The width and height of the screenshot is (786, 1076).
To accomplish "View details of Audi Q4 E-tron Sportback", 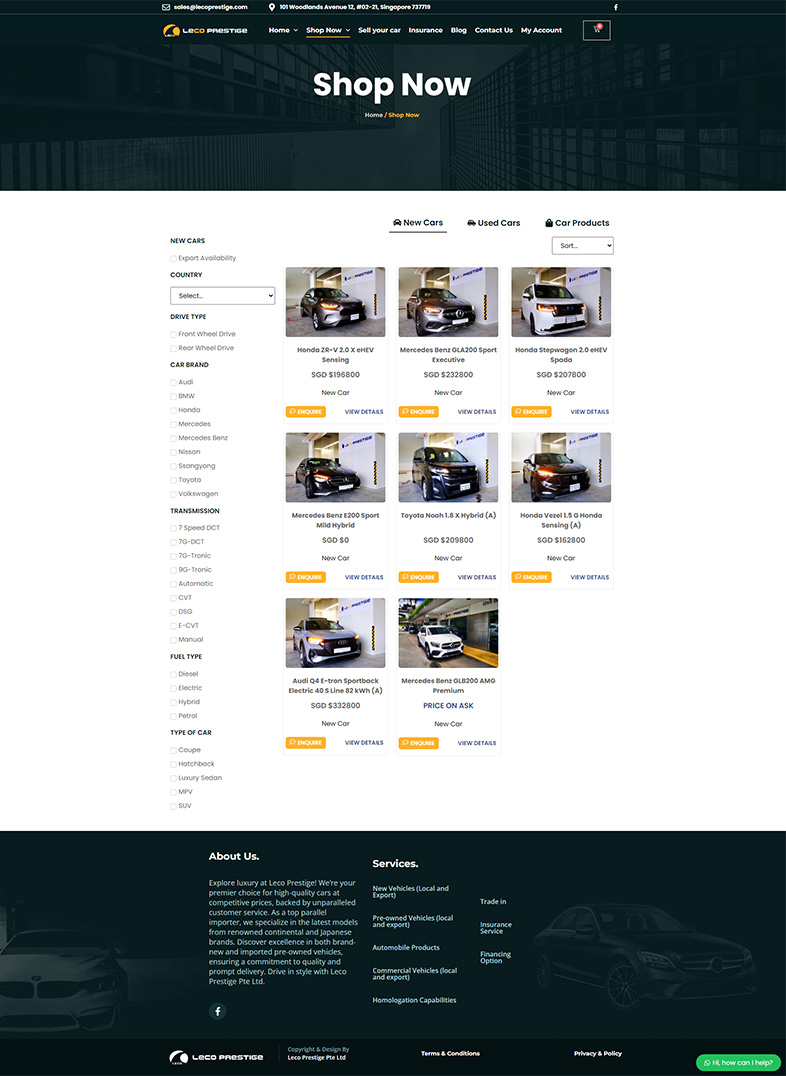I will pos(364,742).
